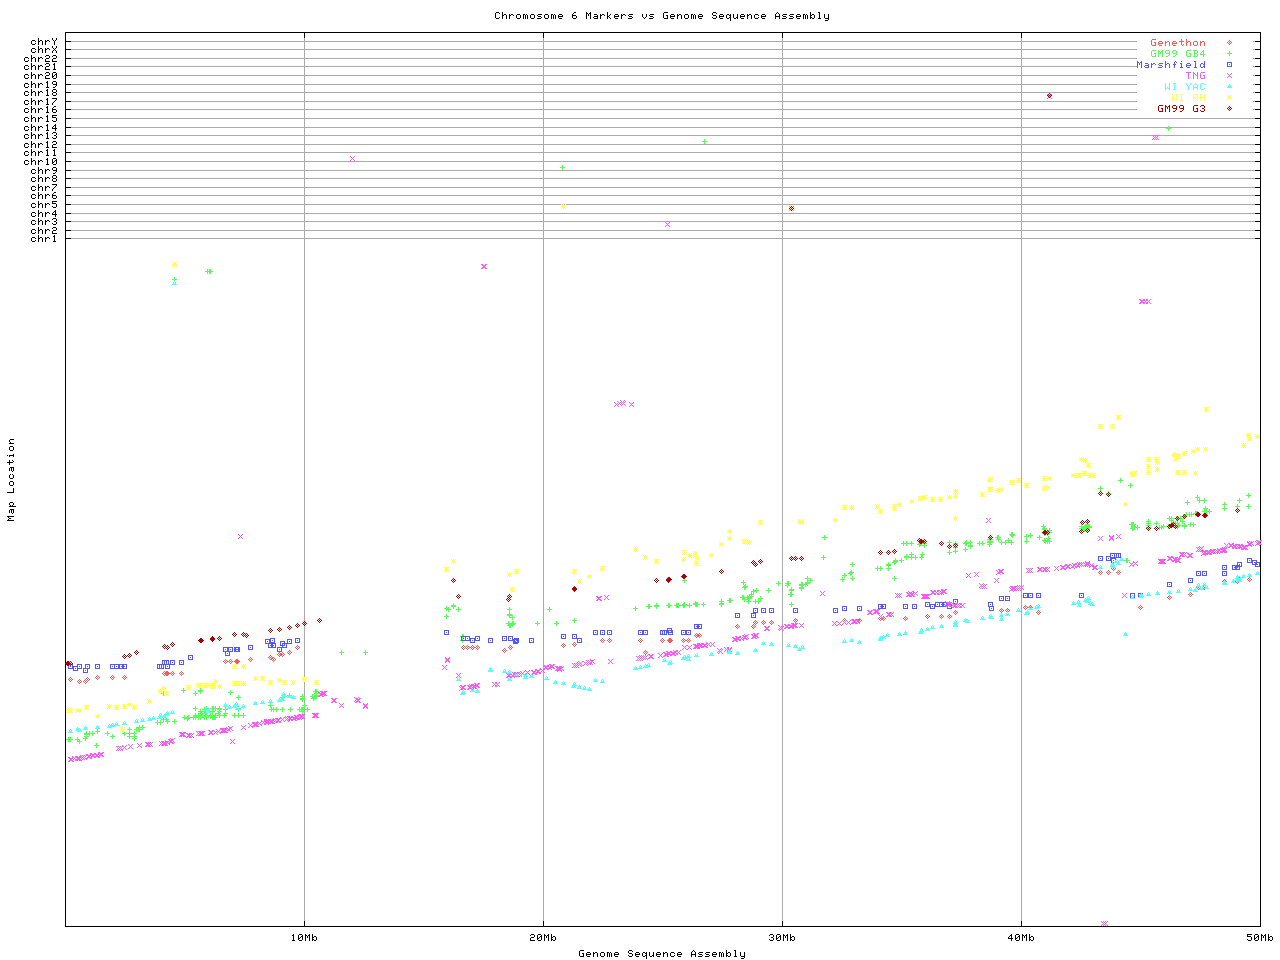Select the Genethon legend label

click(x=1177, y=43)
